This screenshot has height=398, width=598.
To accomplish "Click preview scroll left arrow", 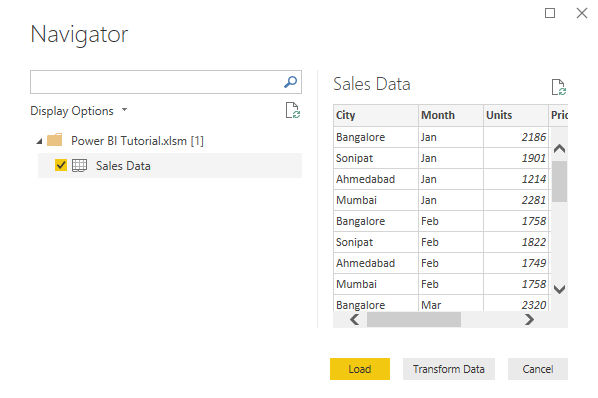I will click(x=355, y=319).
